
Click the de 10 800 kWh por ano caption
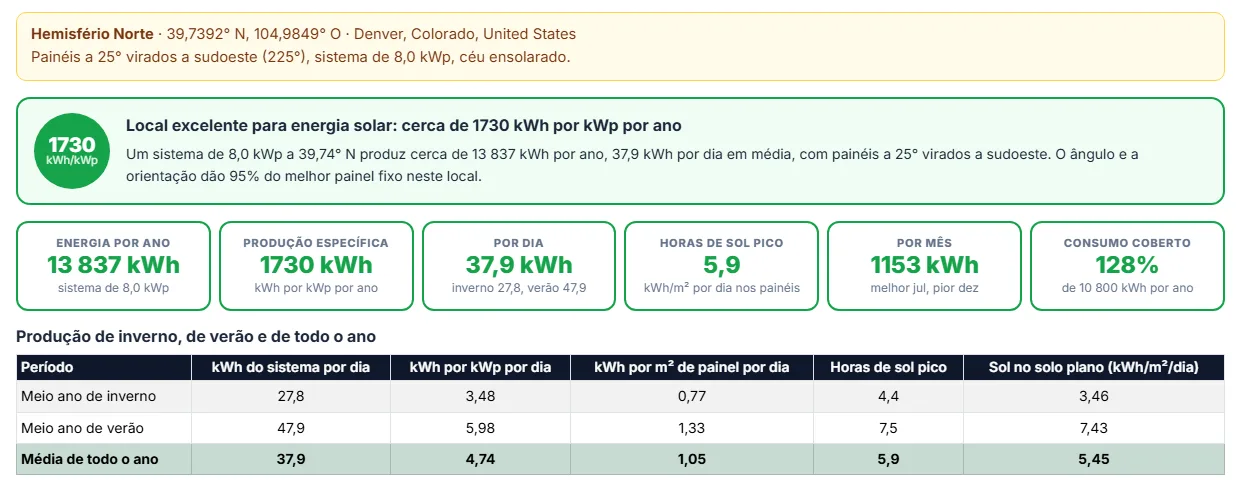coord(1127,288)
